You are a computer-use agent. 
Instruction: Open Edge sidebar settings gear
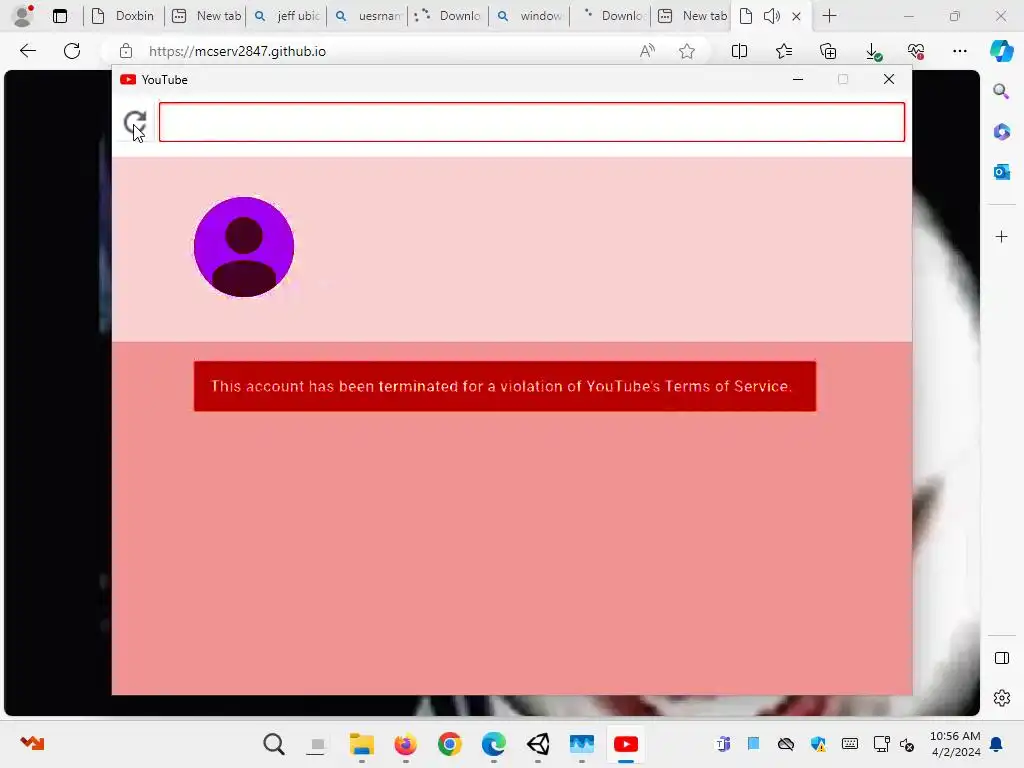click(1001, 698)
